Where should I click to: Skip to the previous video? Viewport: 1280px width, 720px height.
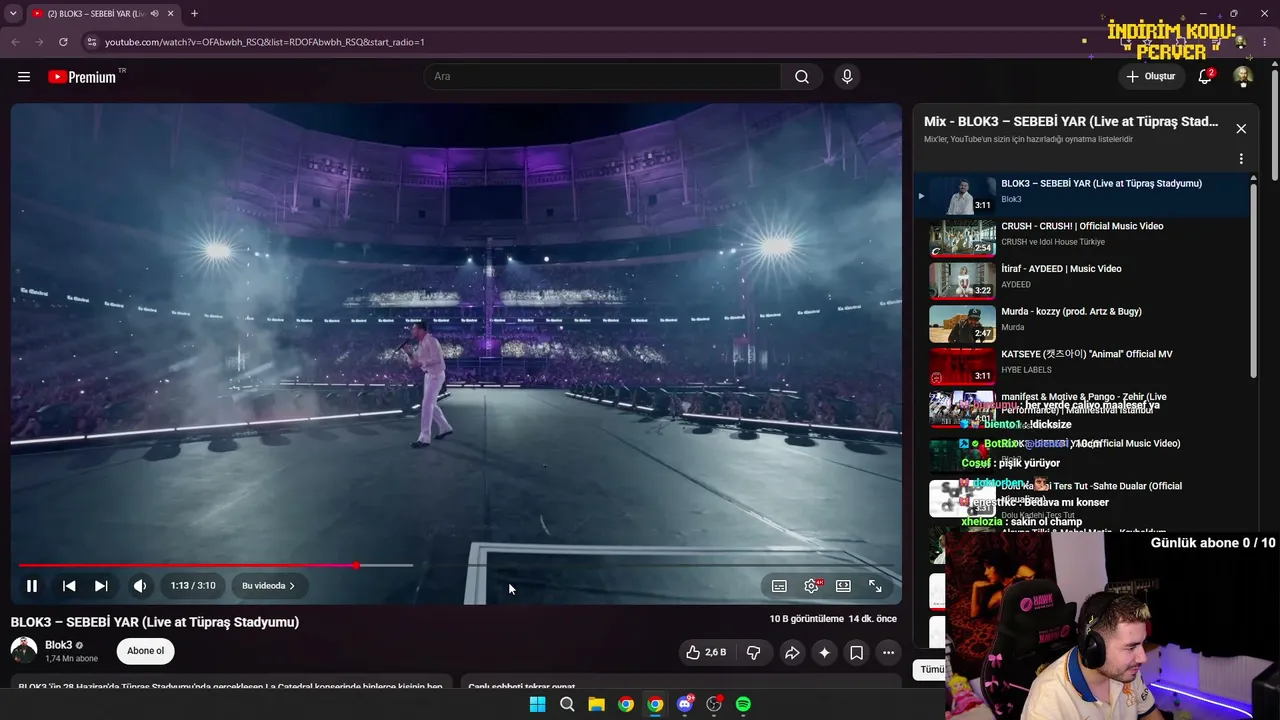click(x=69, y=586)
